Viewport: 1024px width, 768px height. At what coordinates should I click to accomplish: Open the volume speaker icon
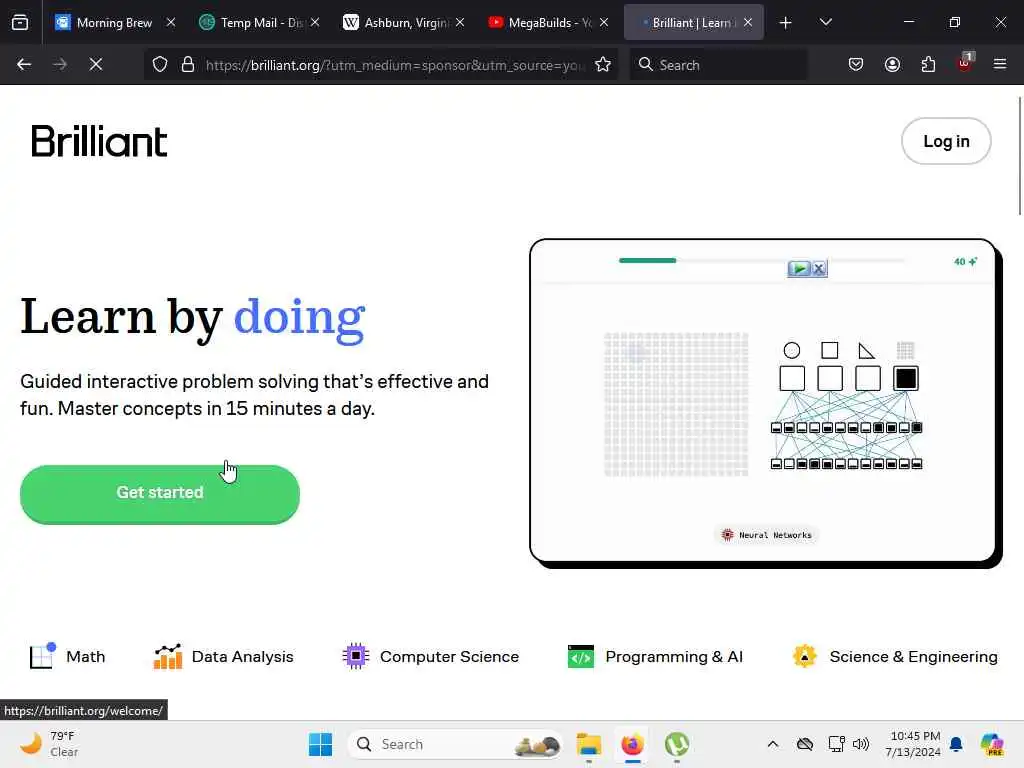(861, 744)
